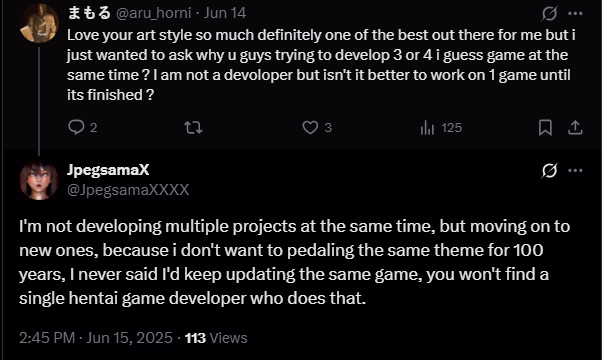This screenshot has height=360, width=602.
Task: Open the まもる profile avatar
Action: pos(39,23)
